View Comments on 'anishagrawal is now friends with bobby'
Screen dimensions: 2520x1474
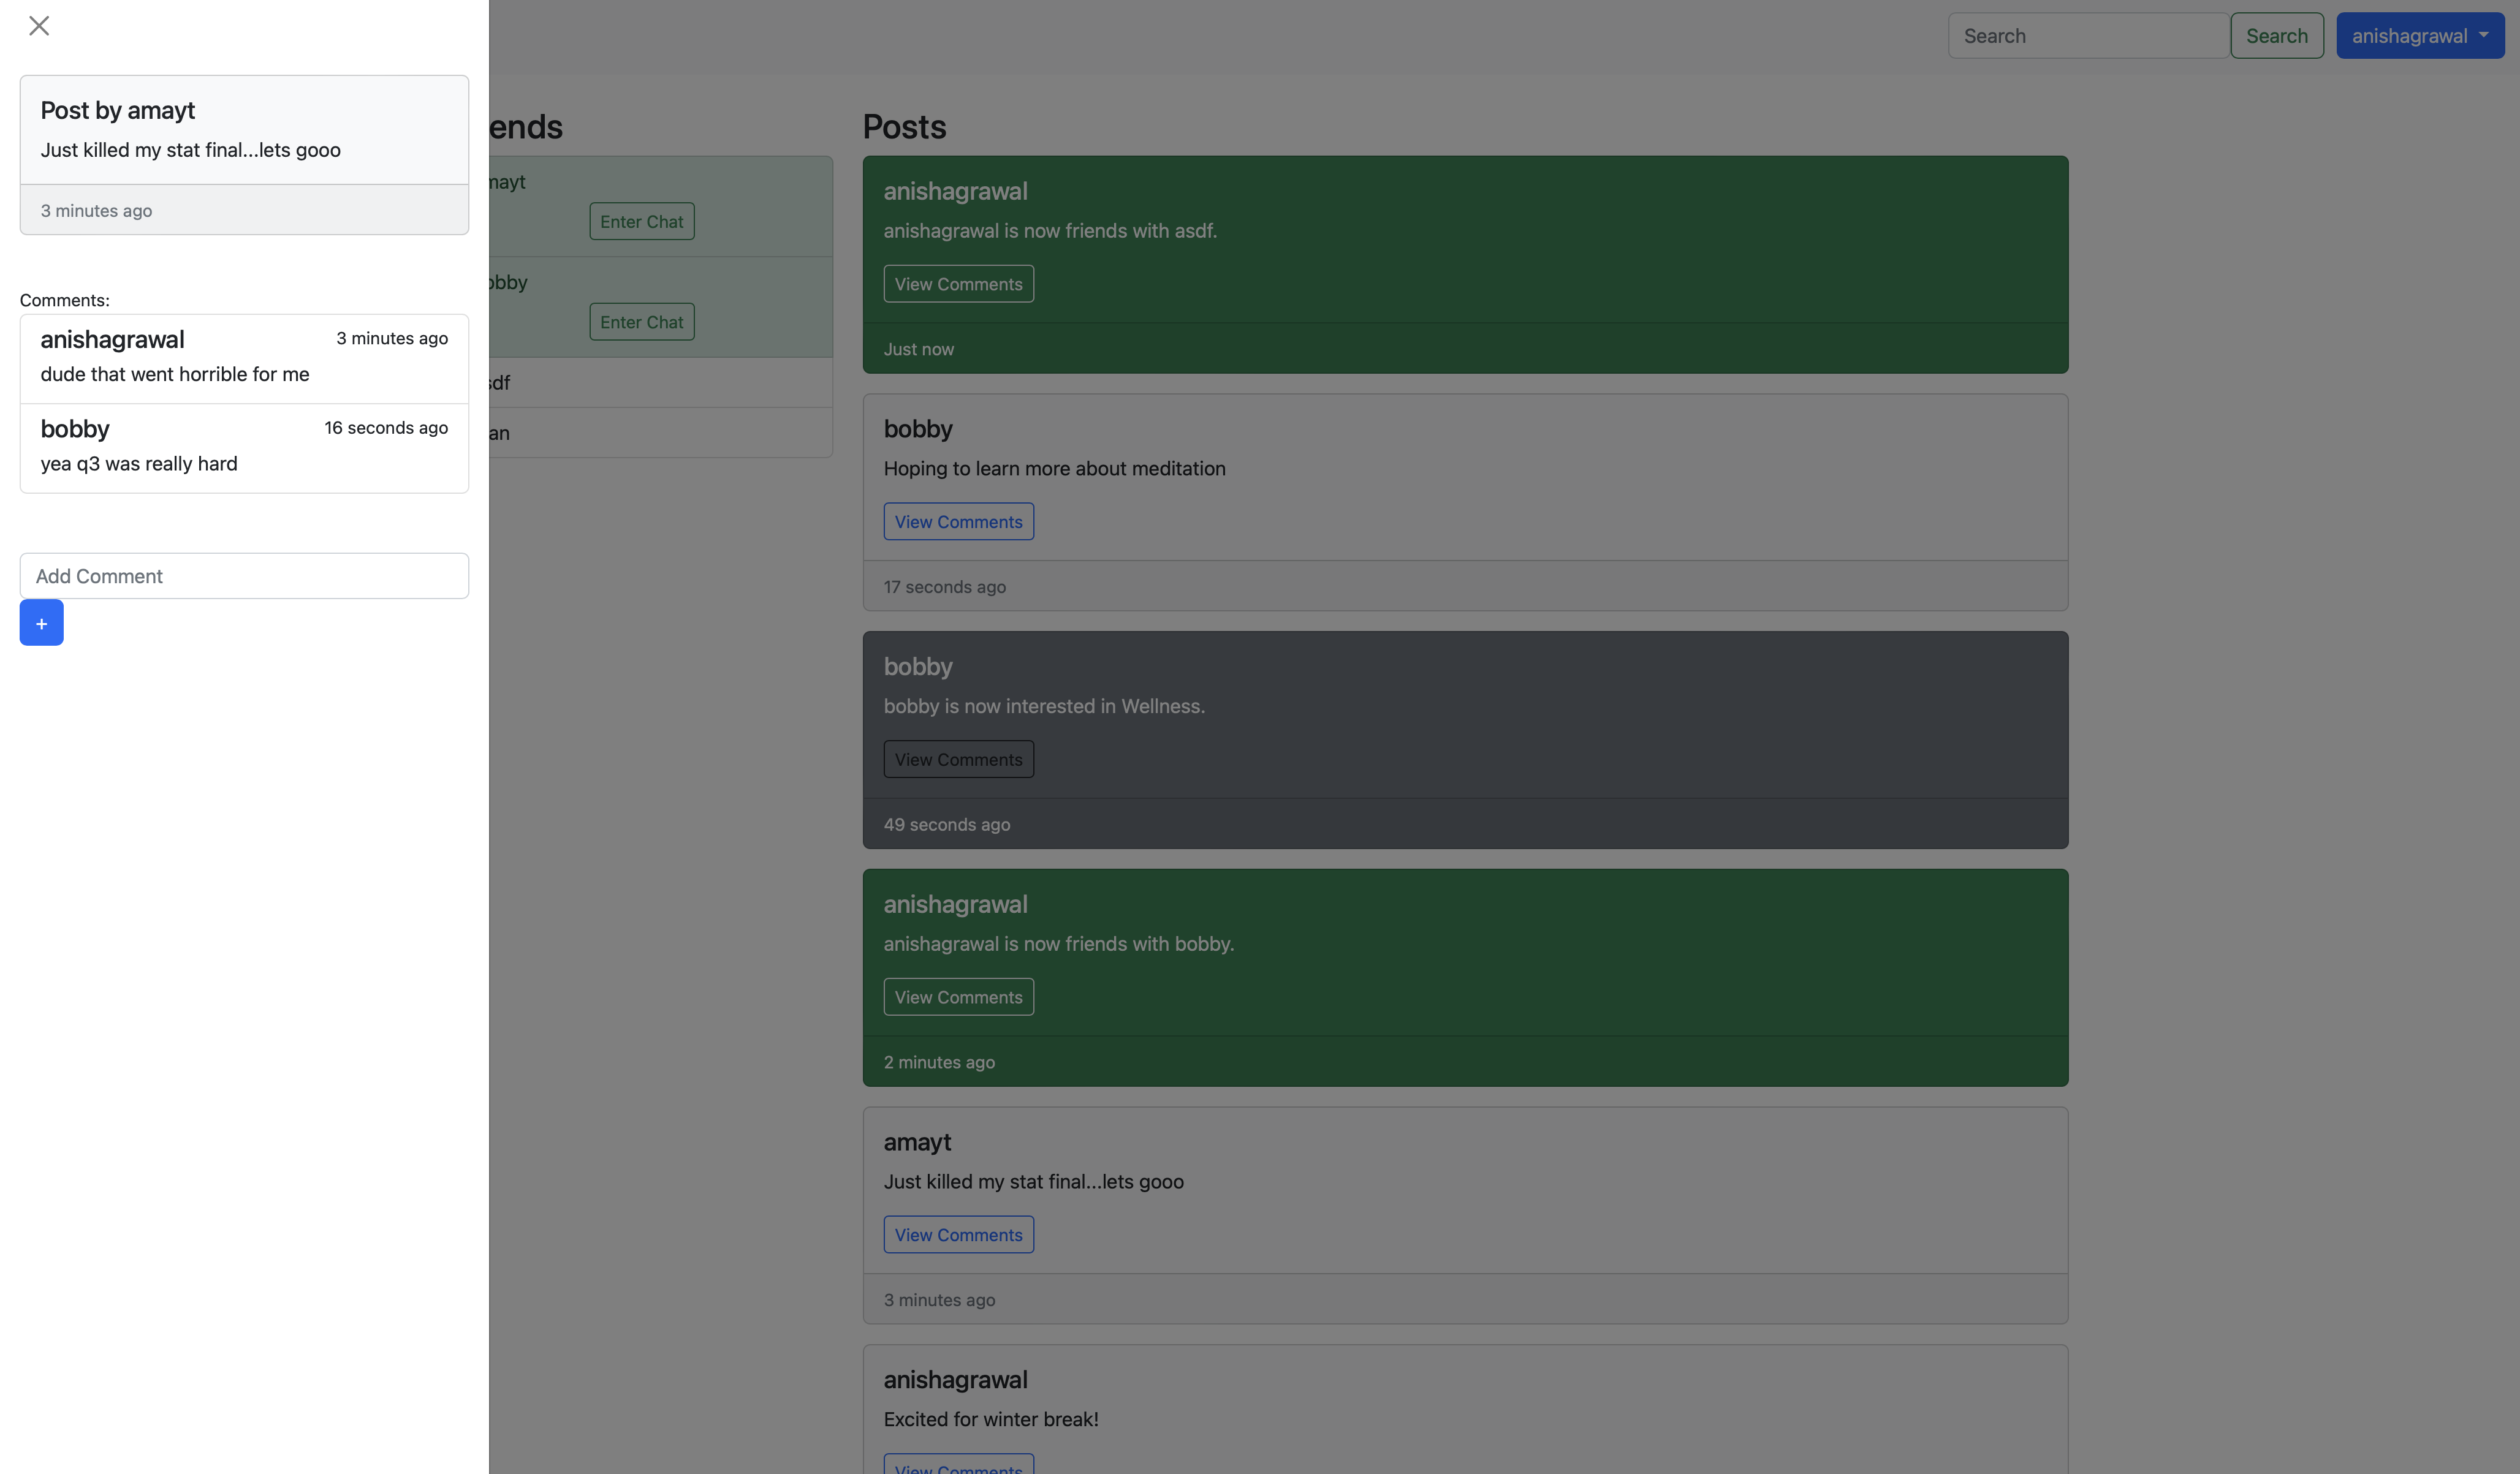[x=957, y=996]
